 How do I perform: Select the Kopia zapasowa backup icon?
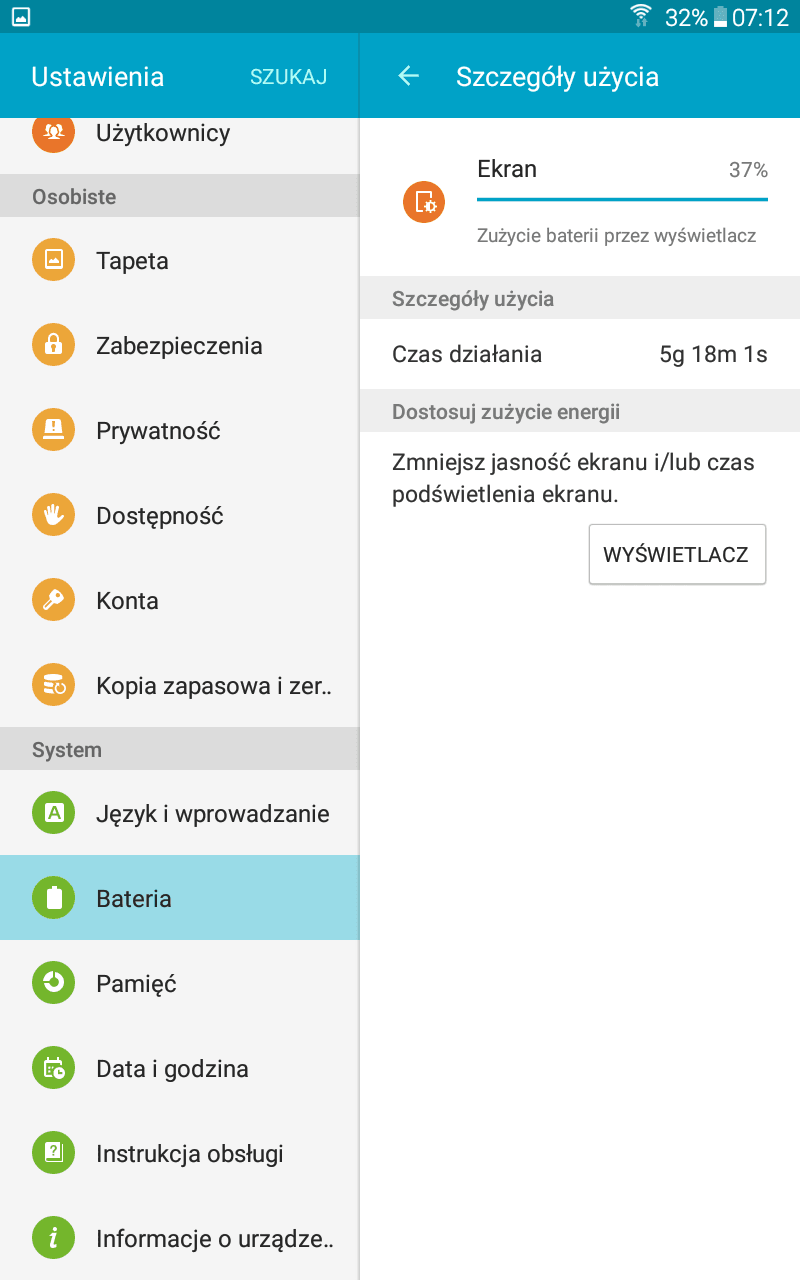click(x=54, y=685)
